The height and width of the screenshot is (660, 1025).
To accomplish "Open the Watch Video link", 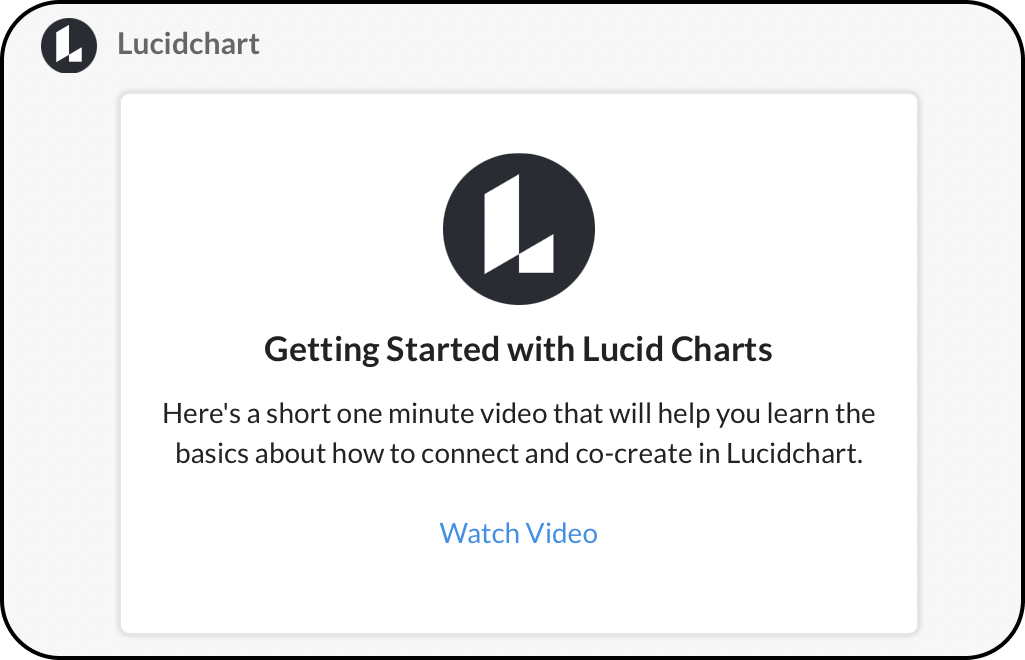I will click(518, 533).
